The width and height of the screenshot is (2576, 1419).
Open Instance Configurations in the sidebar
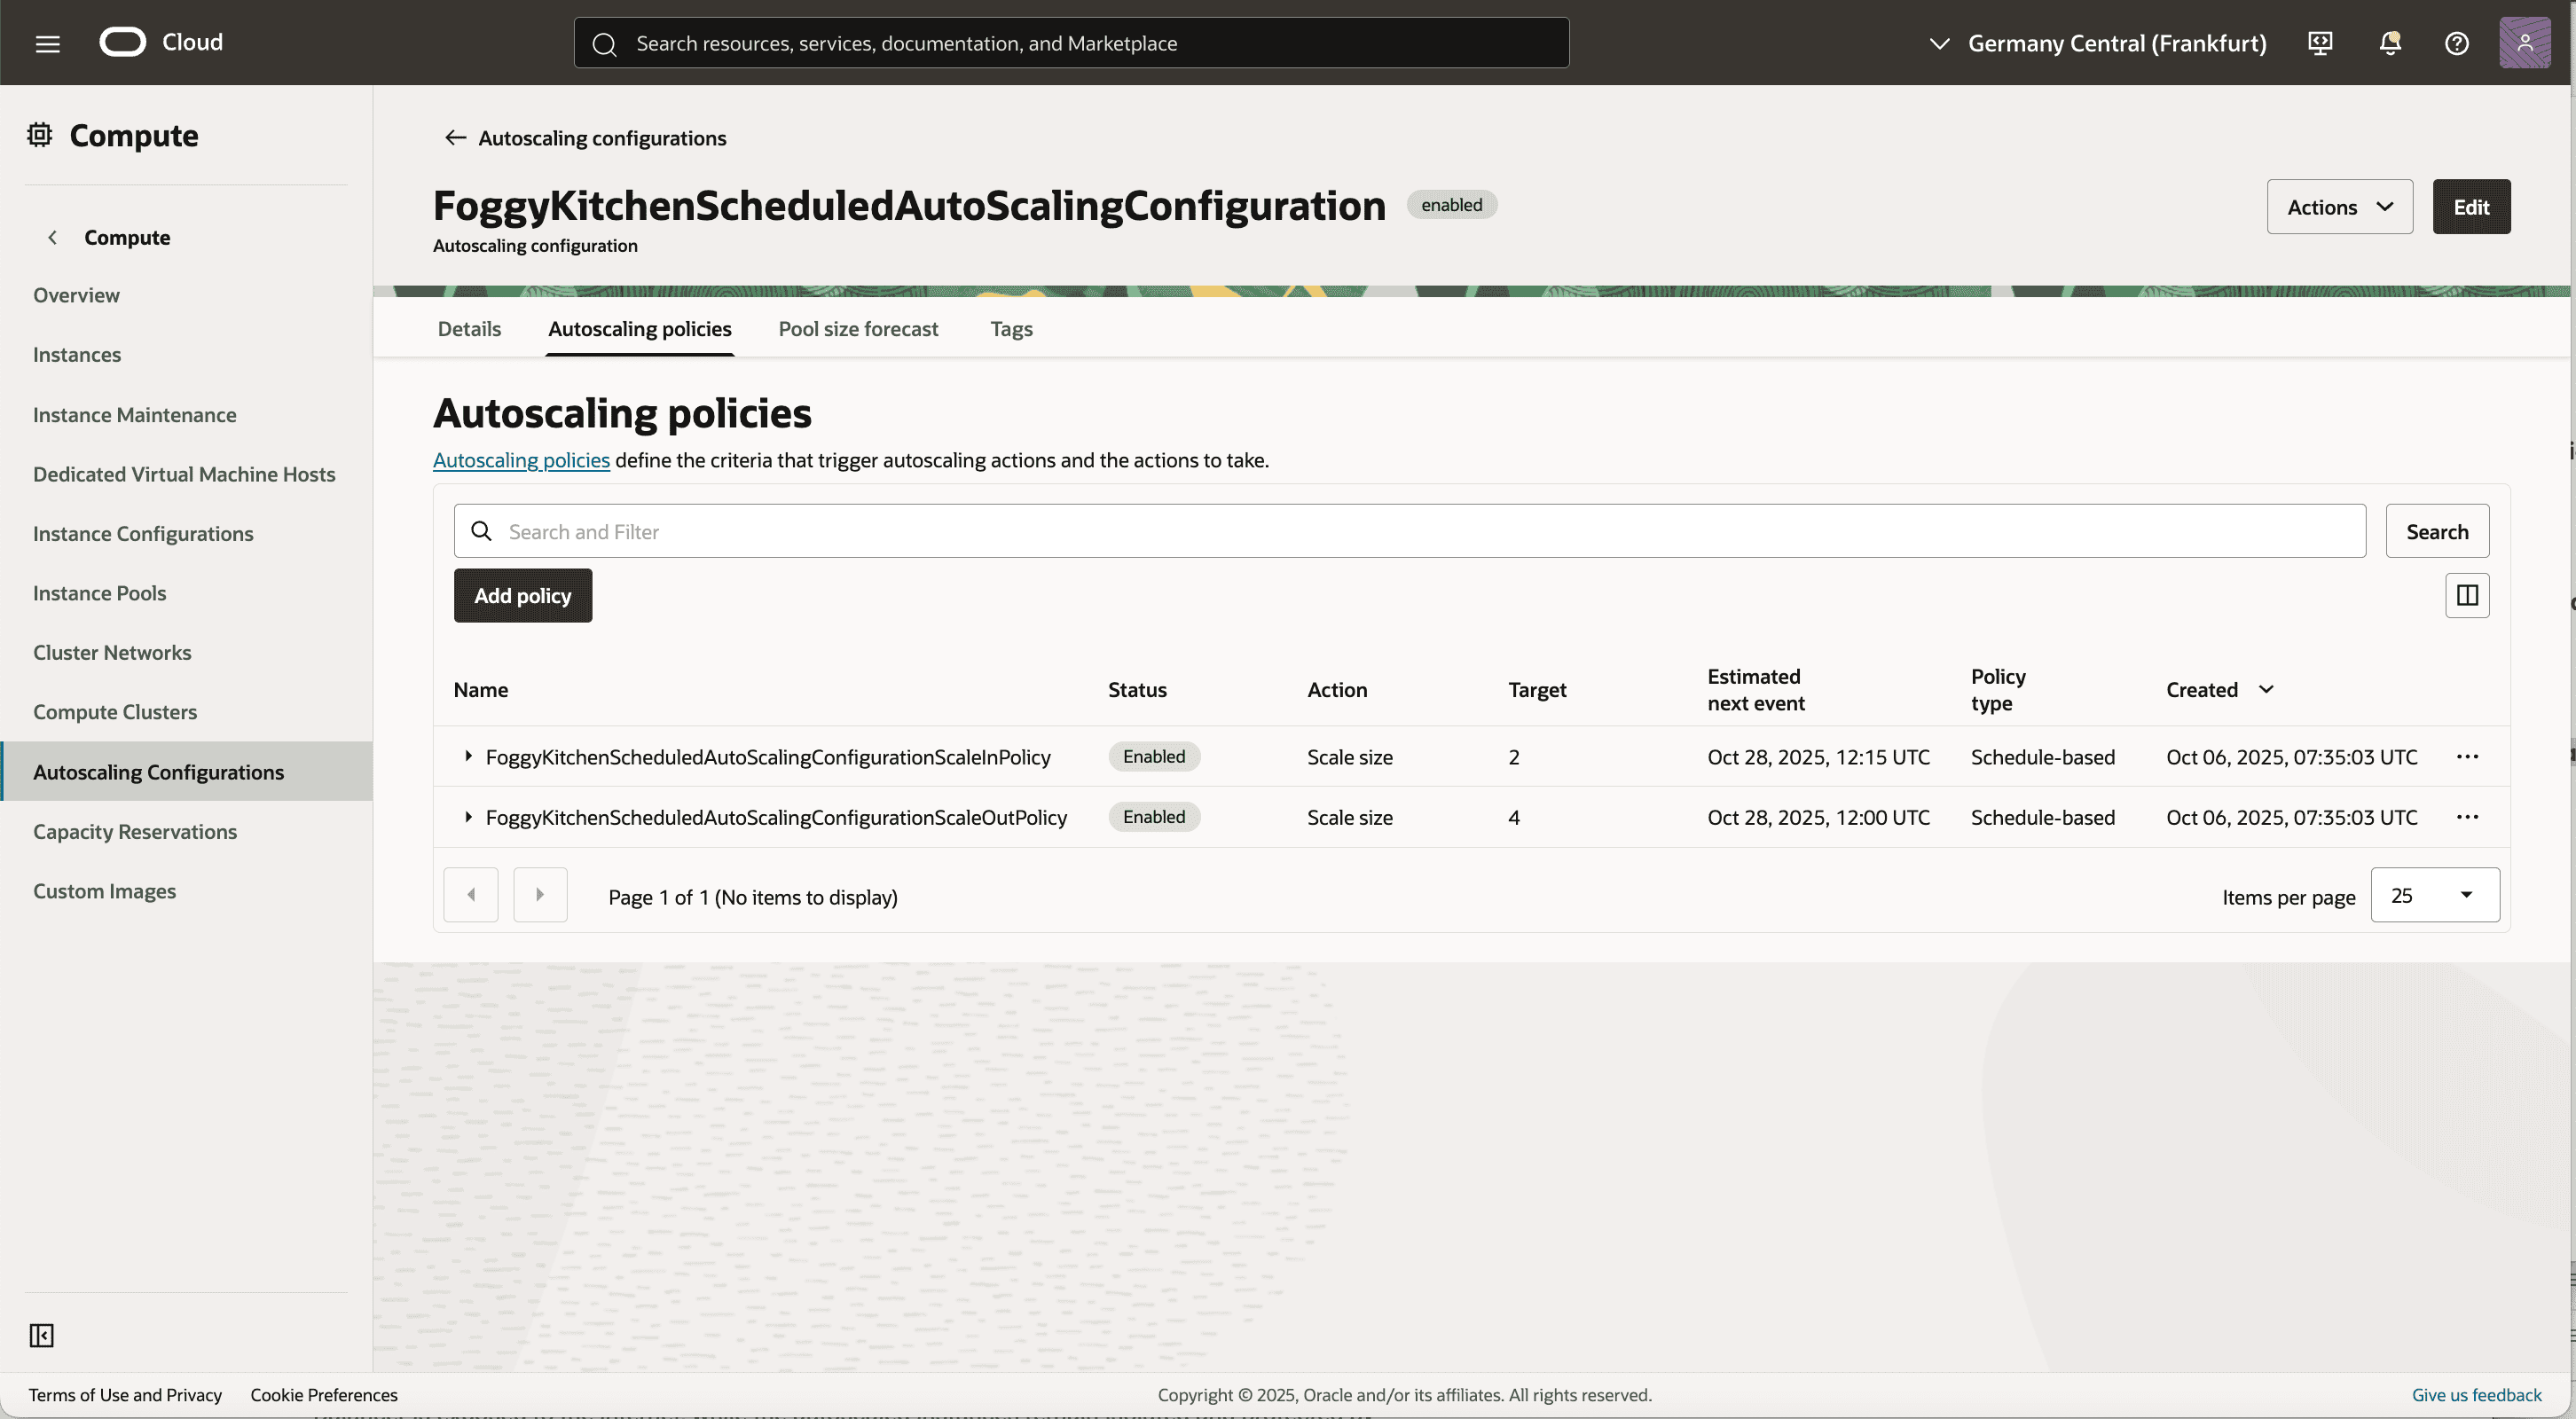143,533
